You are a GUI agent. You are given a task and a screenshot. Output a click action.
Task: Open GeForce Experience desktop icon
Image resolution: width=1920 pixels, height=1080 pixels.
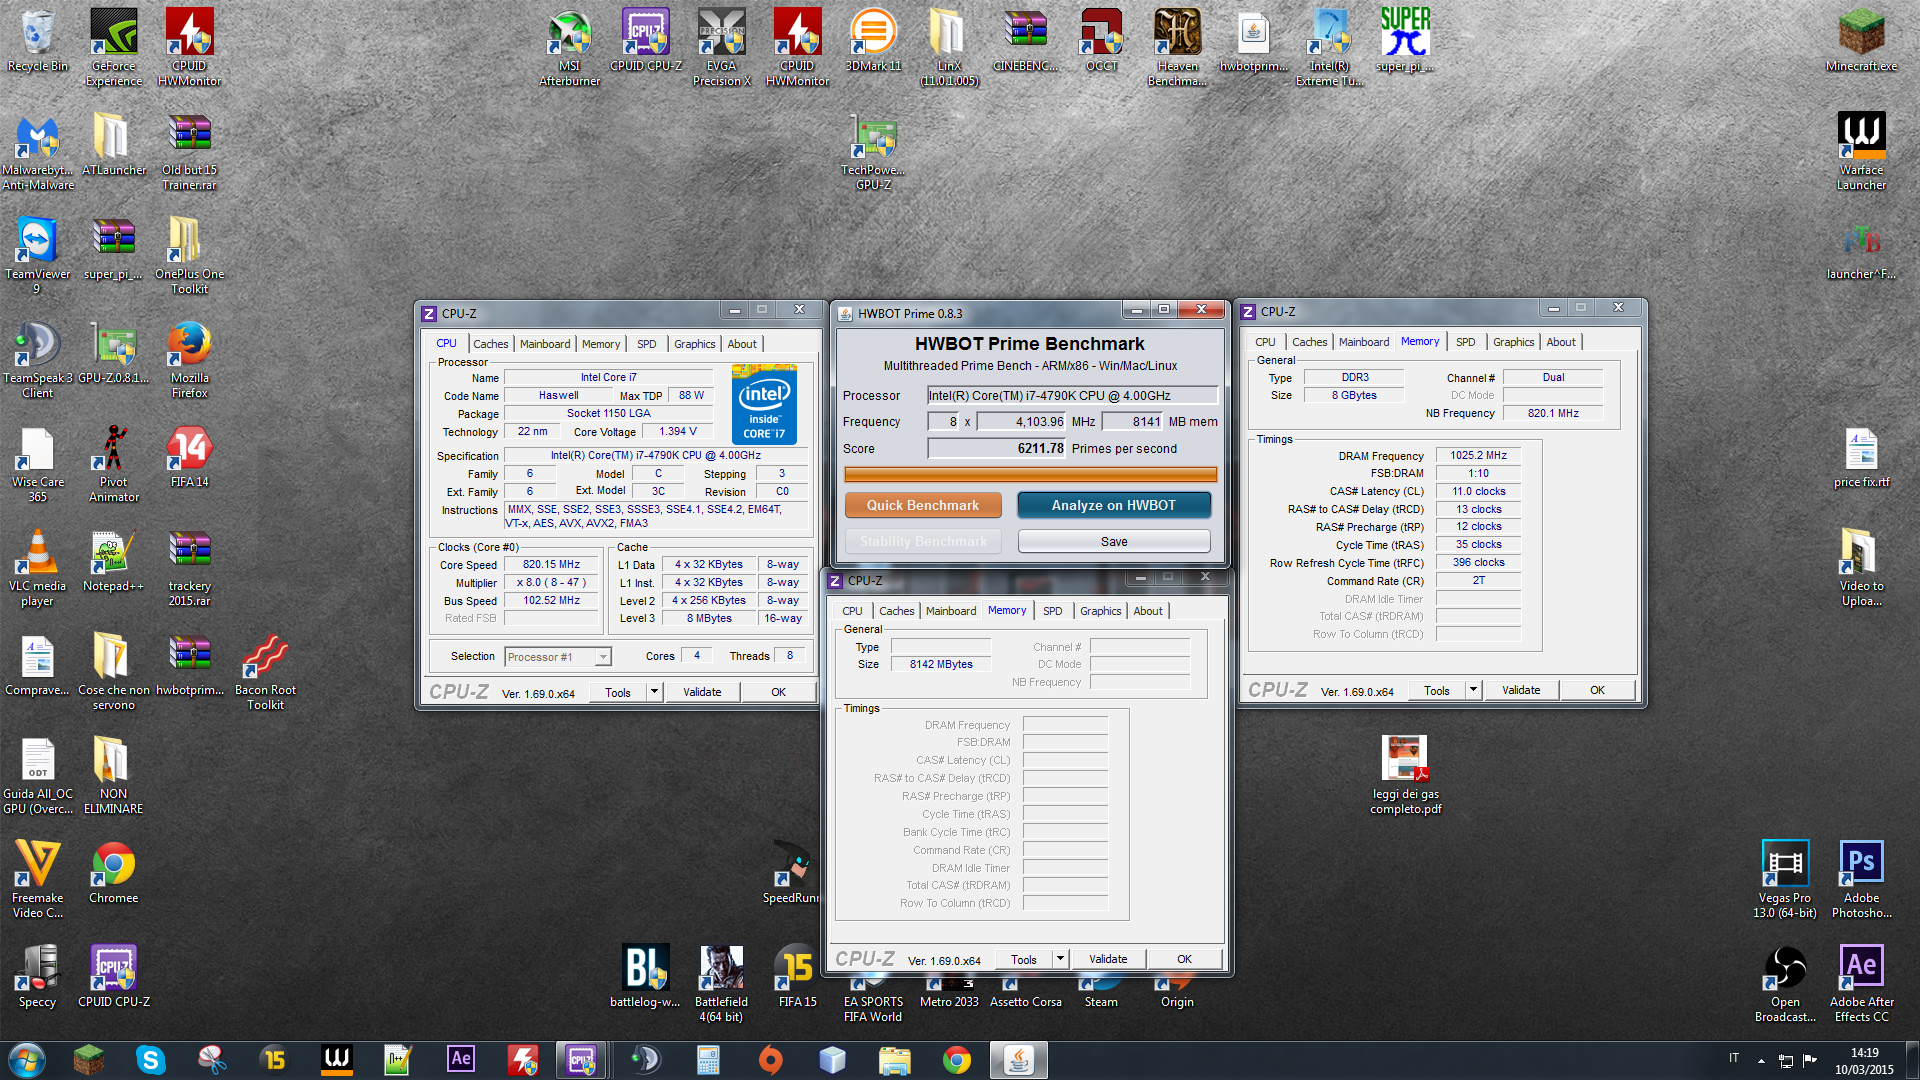pos(114,47)
